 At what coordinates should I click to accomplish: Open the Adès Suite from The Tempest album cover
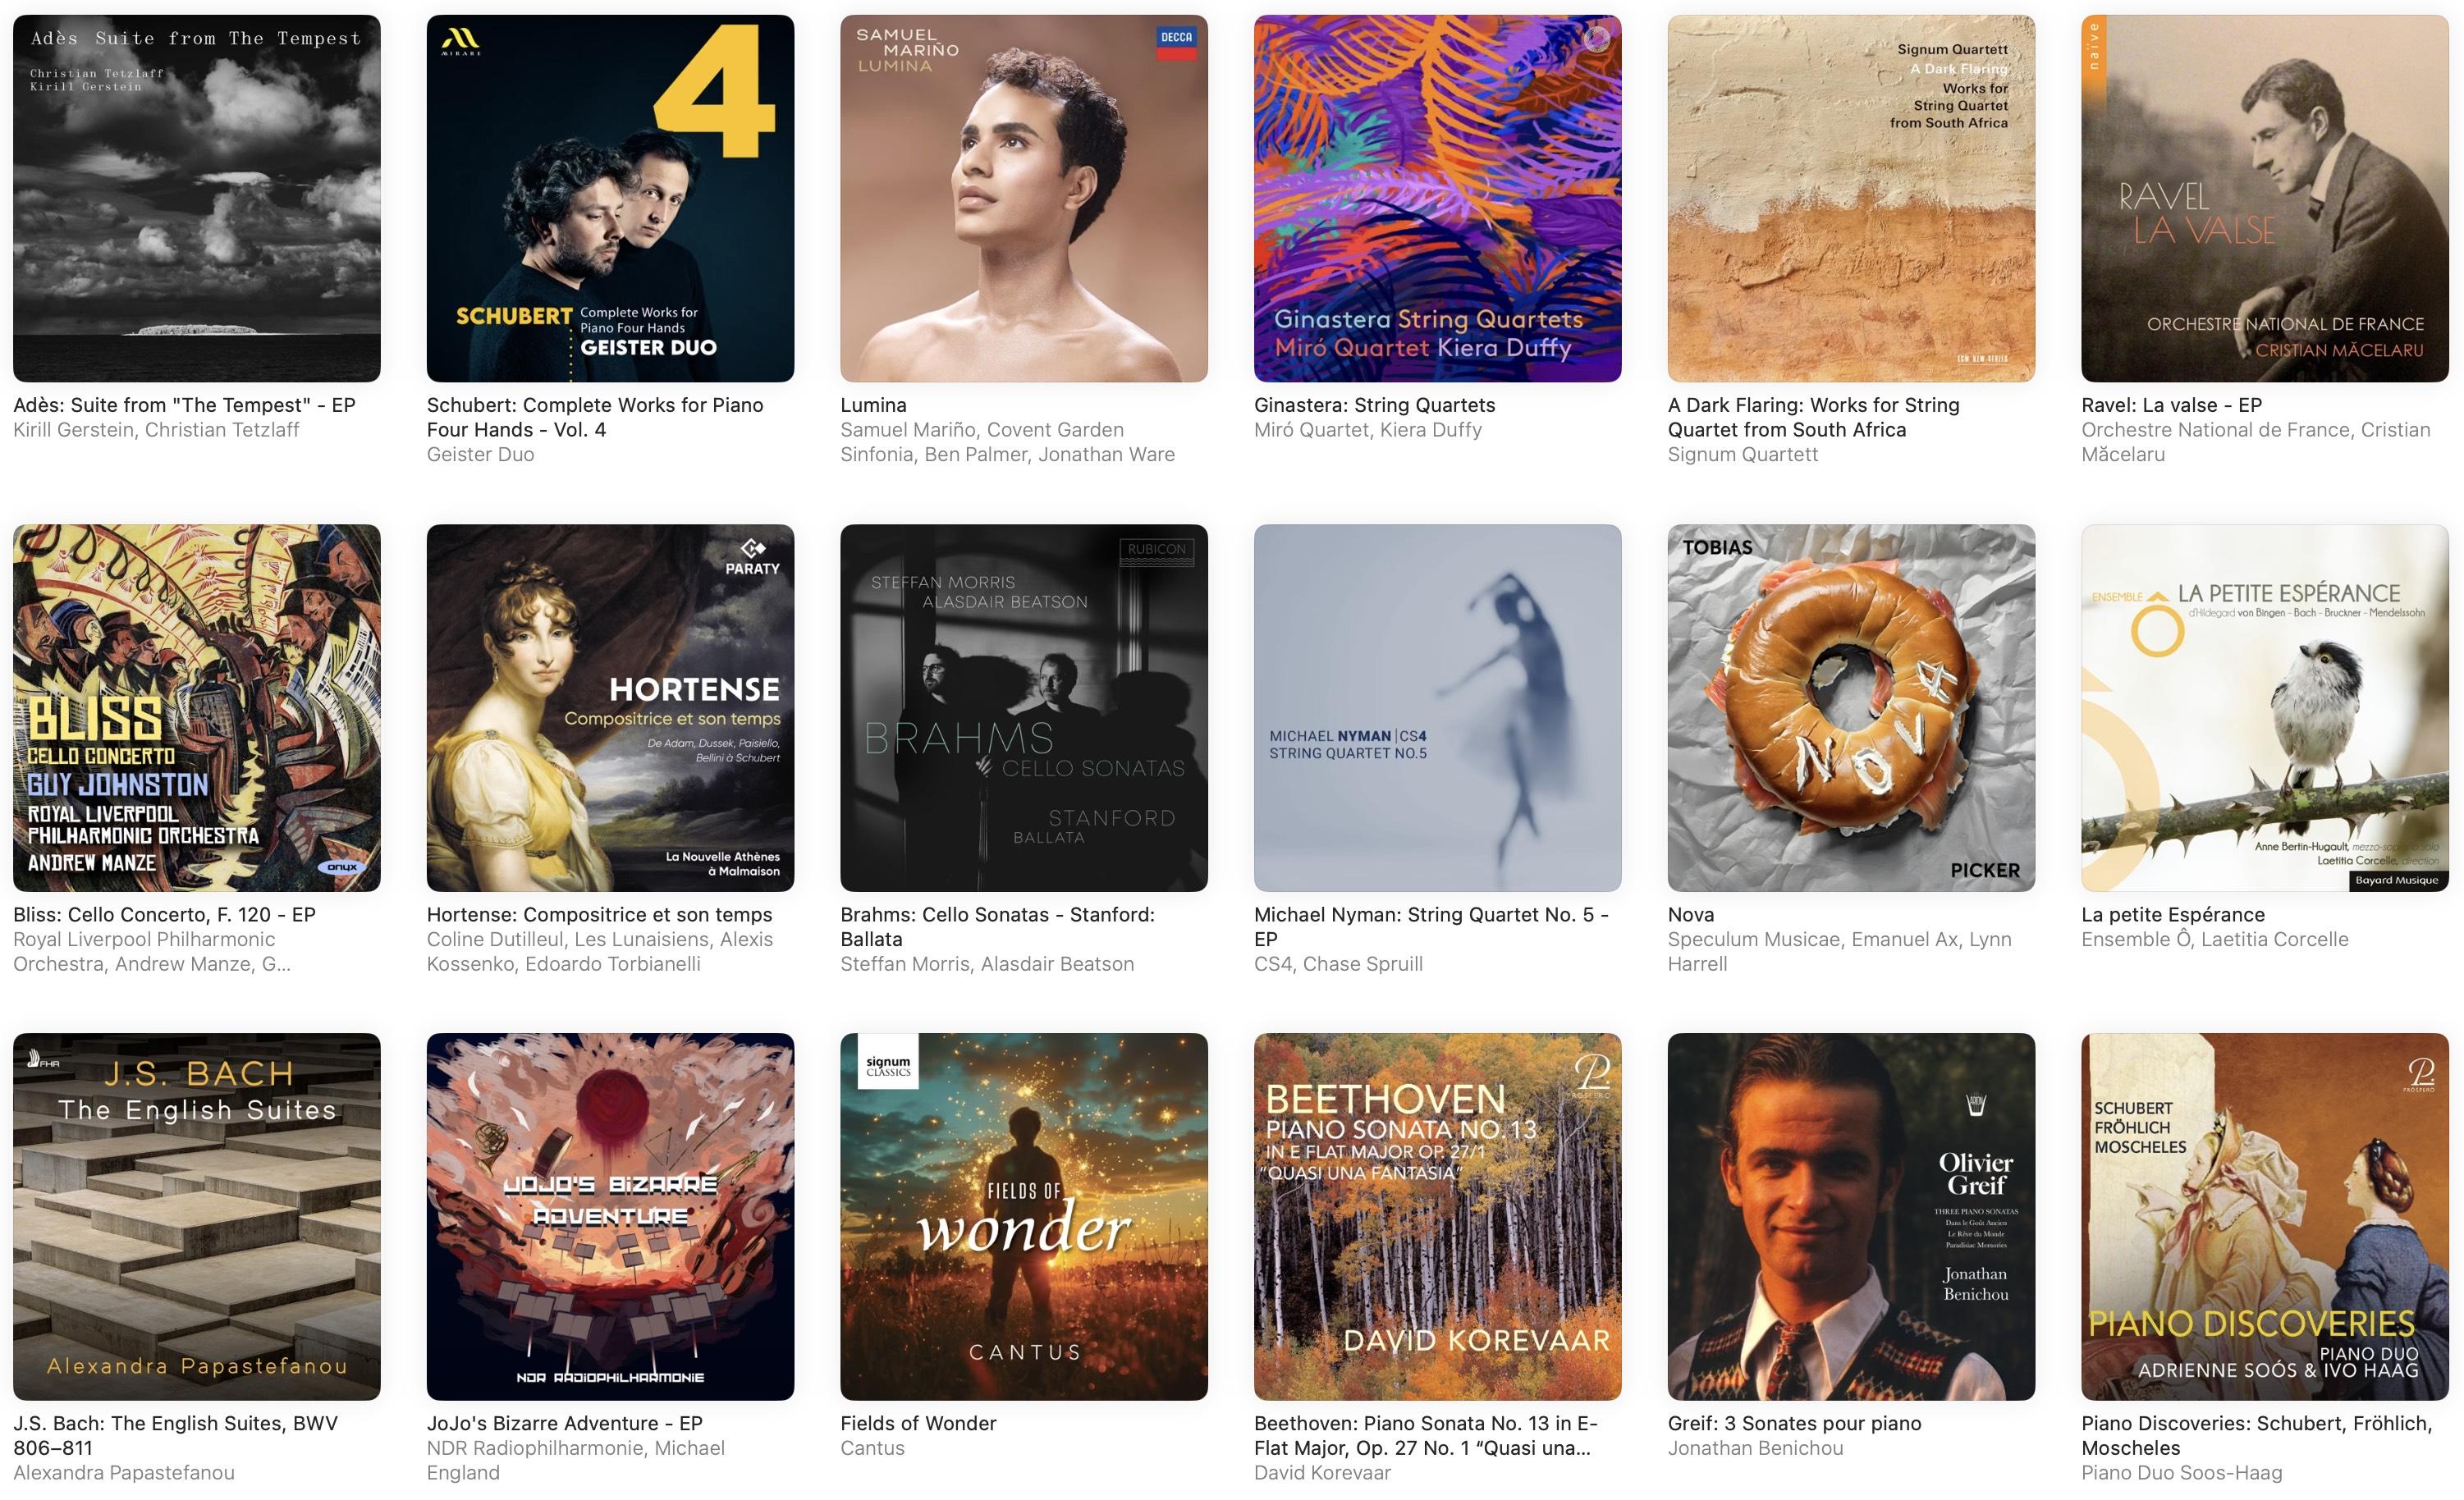(196, 198)
